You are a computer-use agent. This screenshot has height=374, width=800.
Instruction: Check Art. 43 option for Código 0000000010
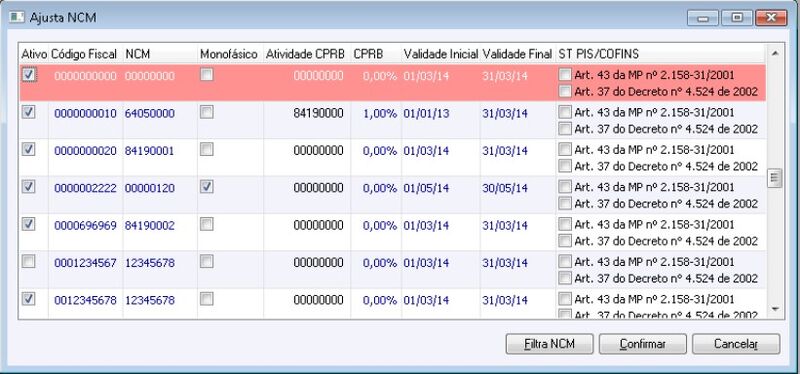click(565, 113)
